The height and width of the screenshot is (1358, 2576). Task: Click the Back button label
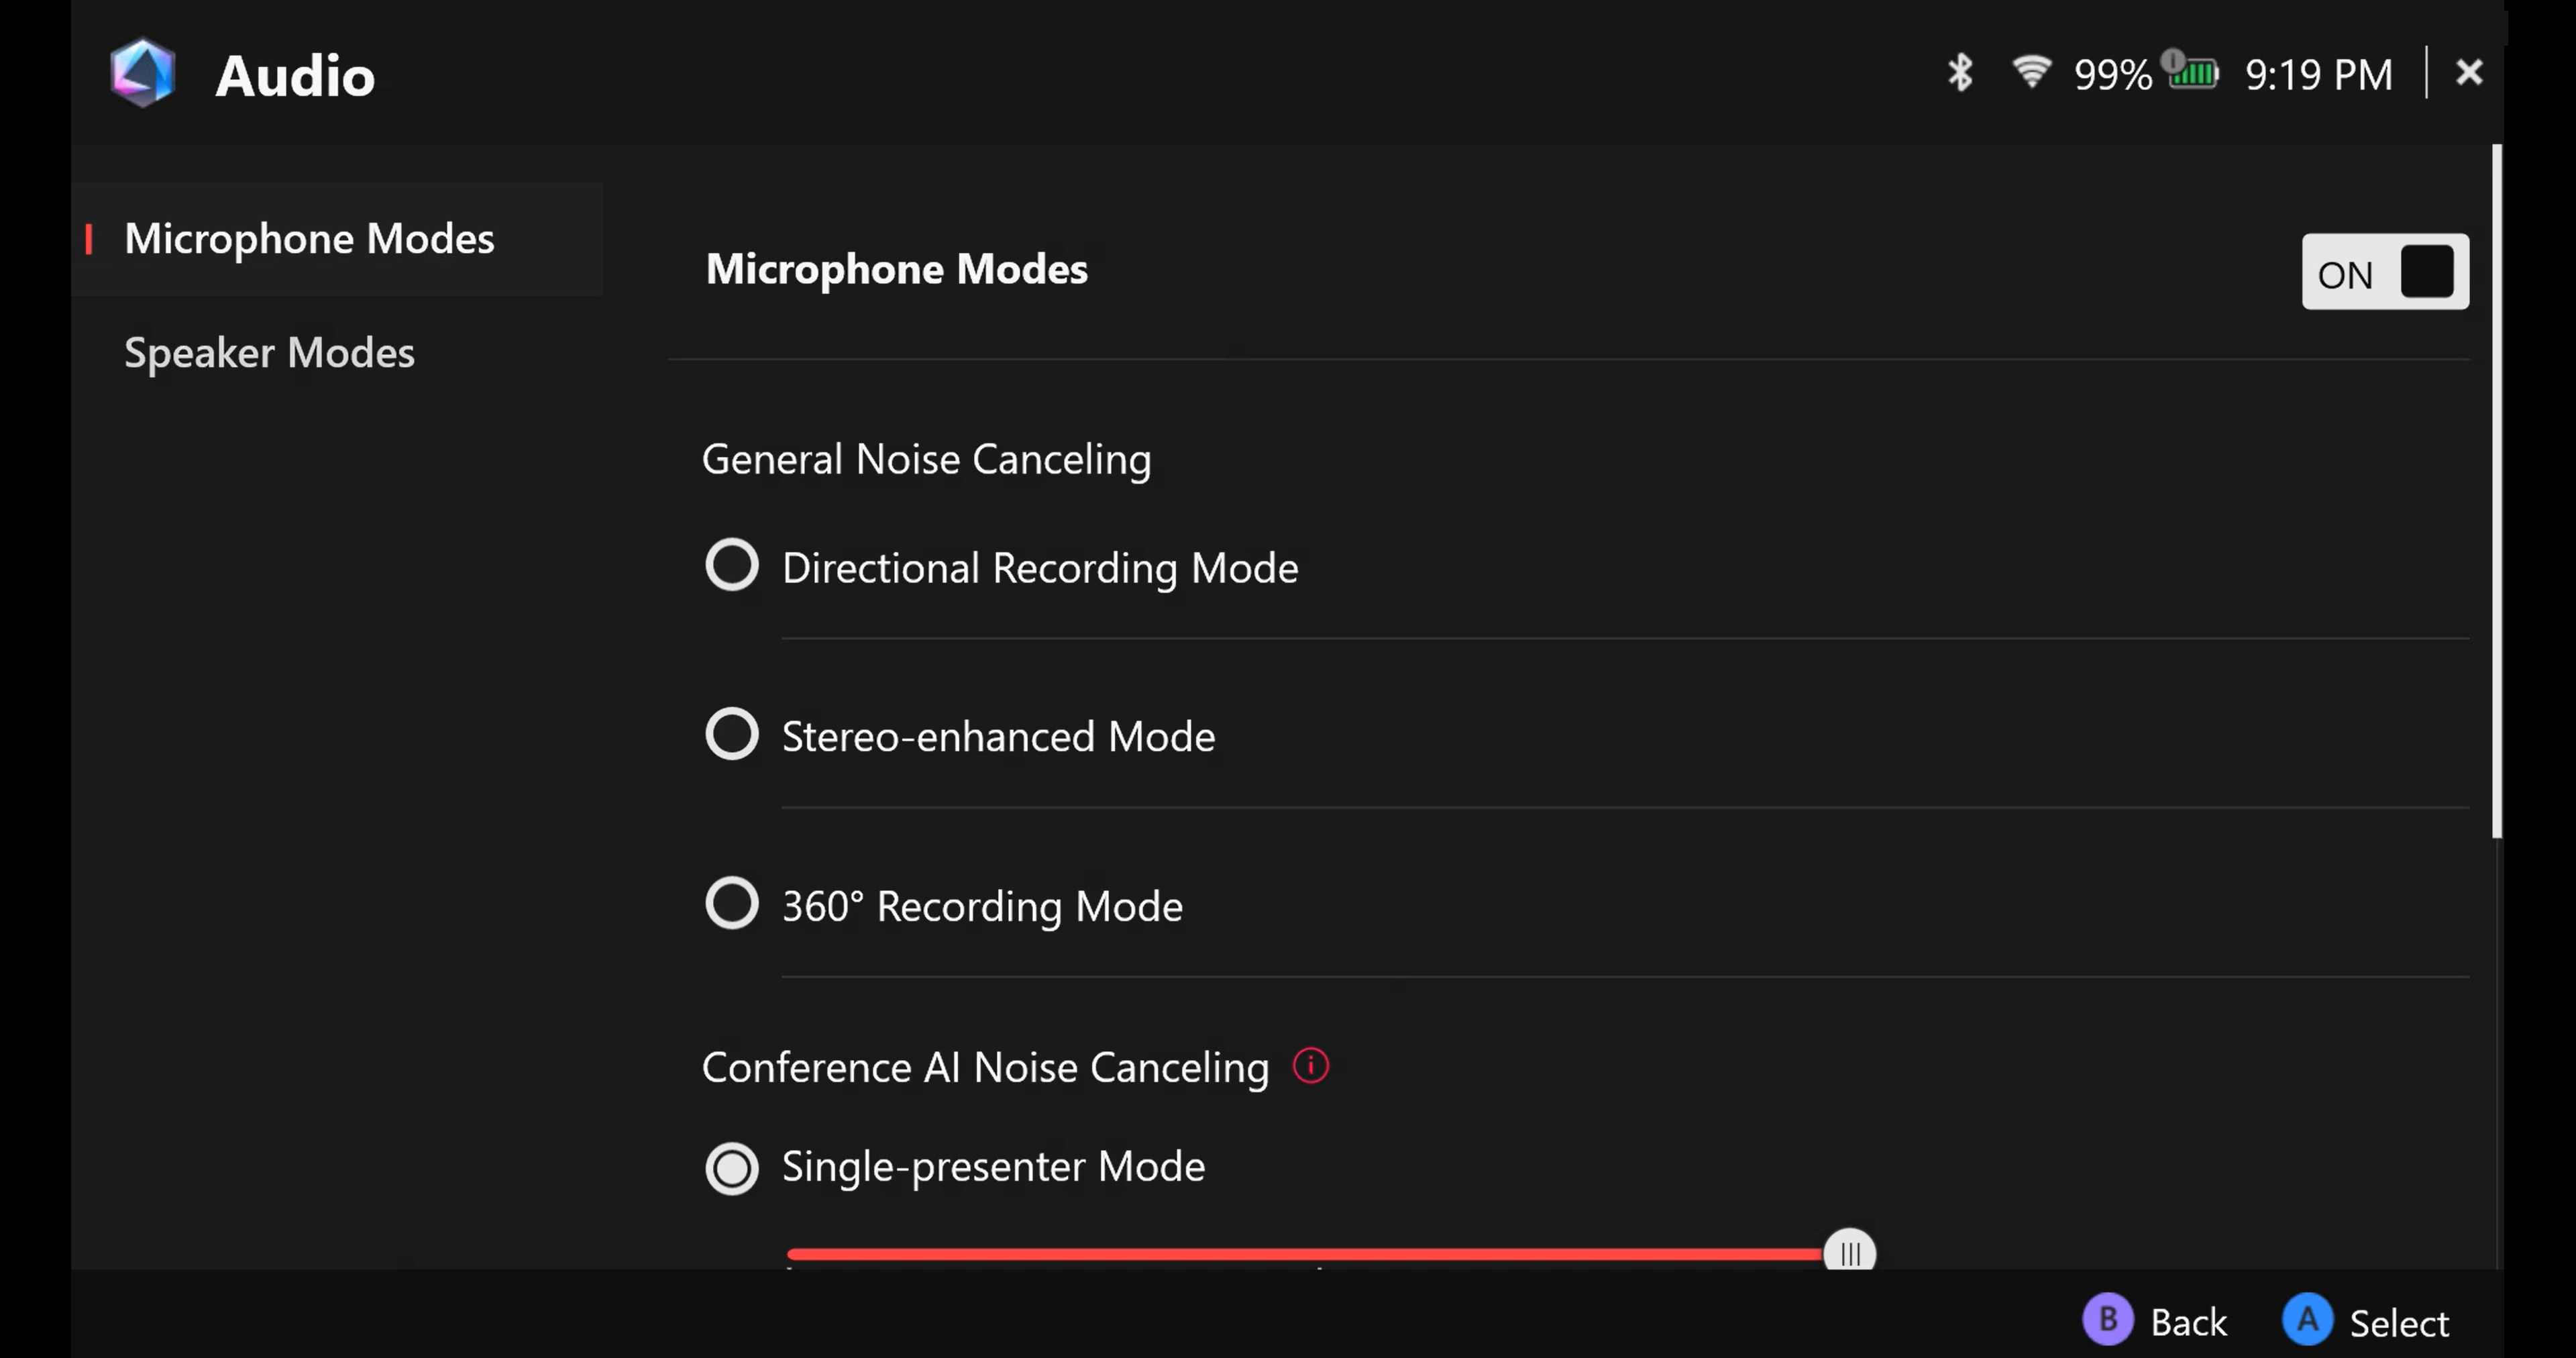coord(2188,1323)
